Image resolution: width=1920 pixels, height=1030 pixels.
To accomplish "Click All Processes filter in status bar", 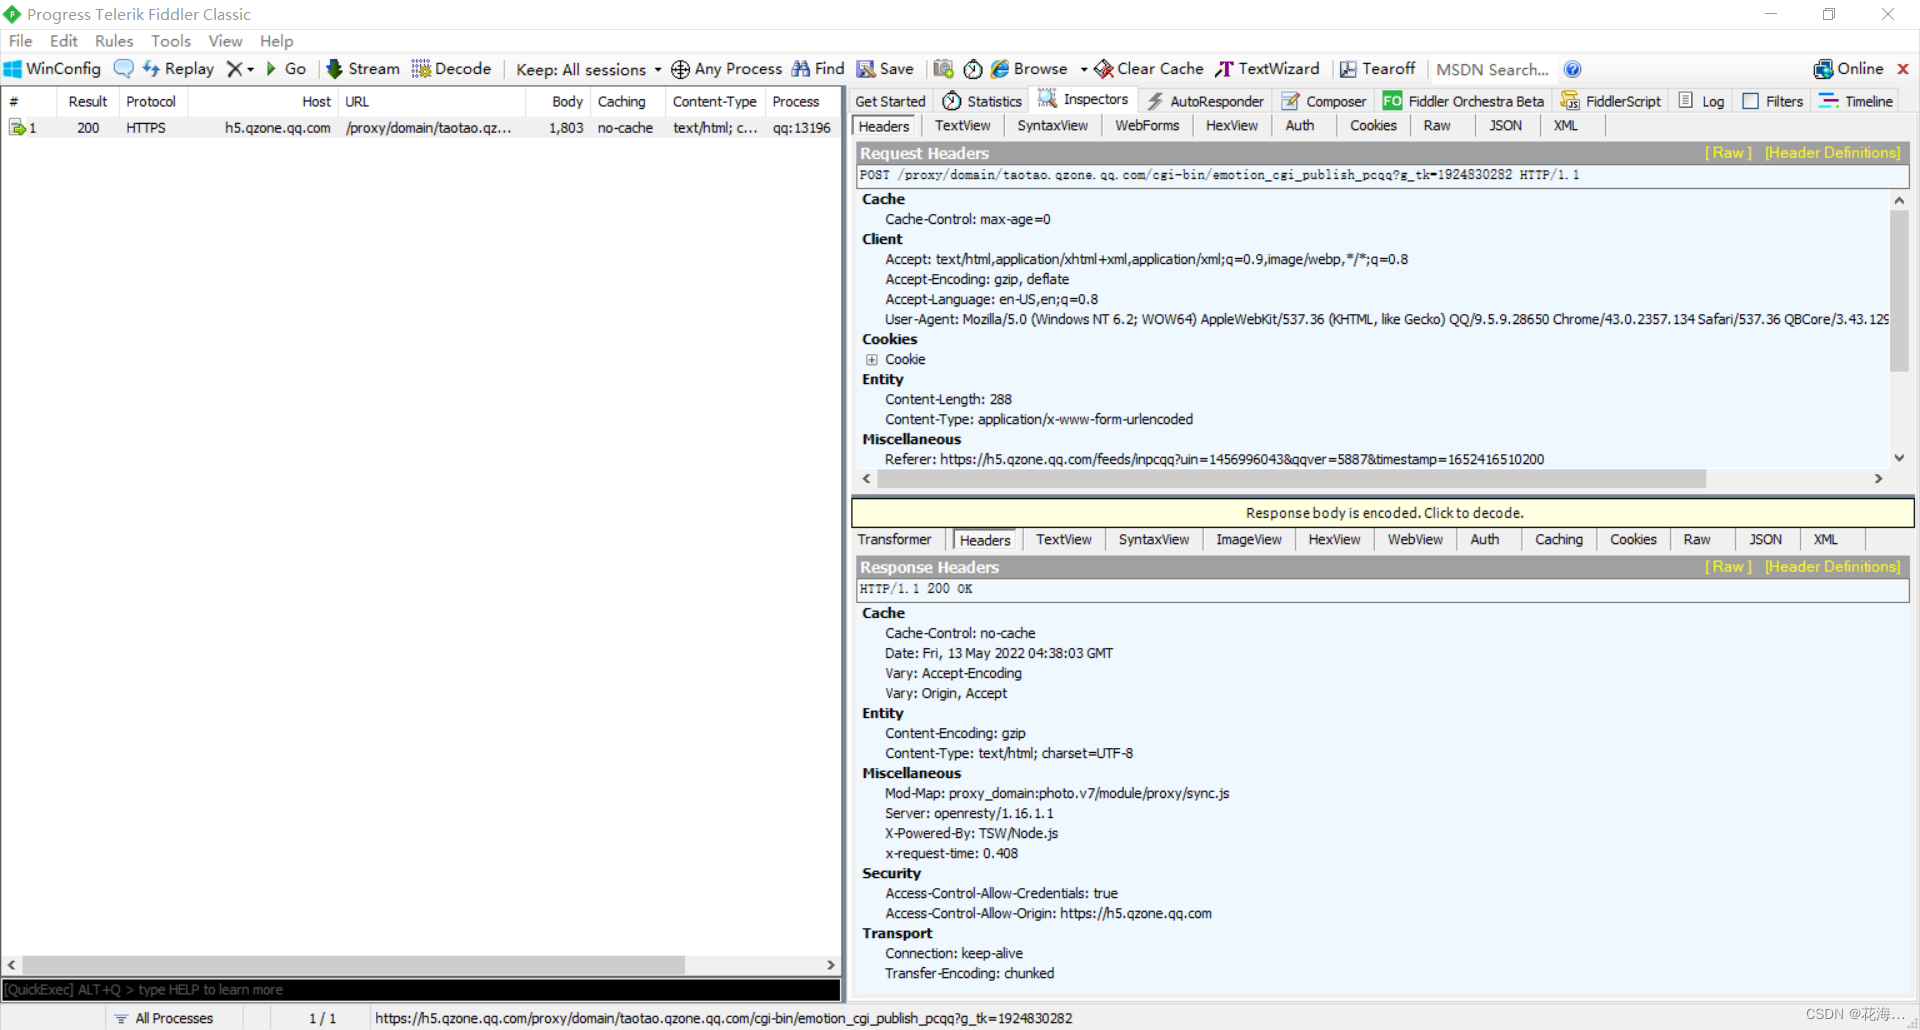I will coord(163,1018).
